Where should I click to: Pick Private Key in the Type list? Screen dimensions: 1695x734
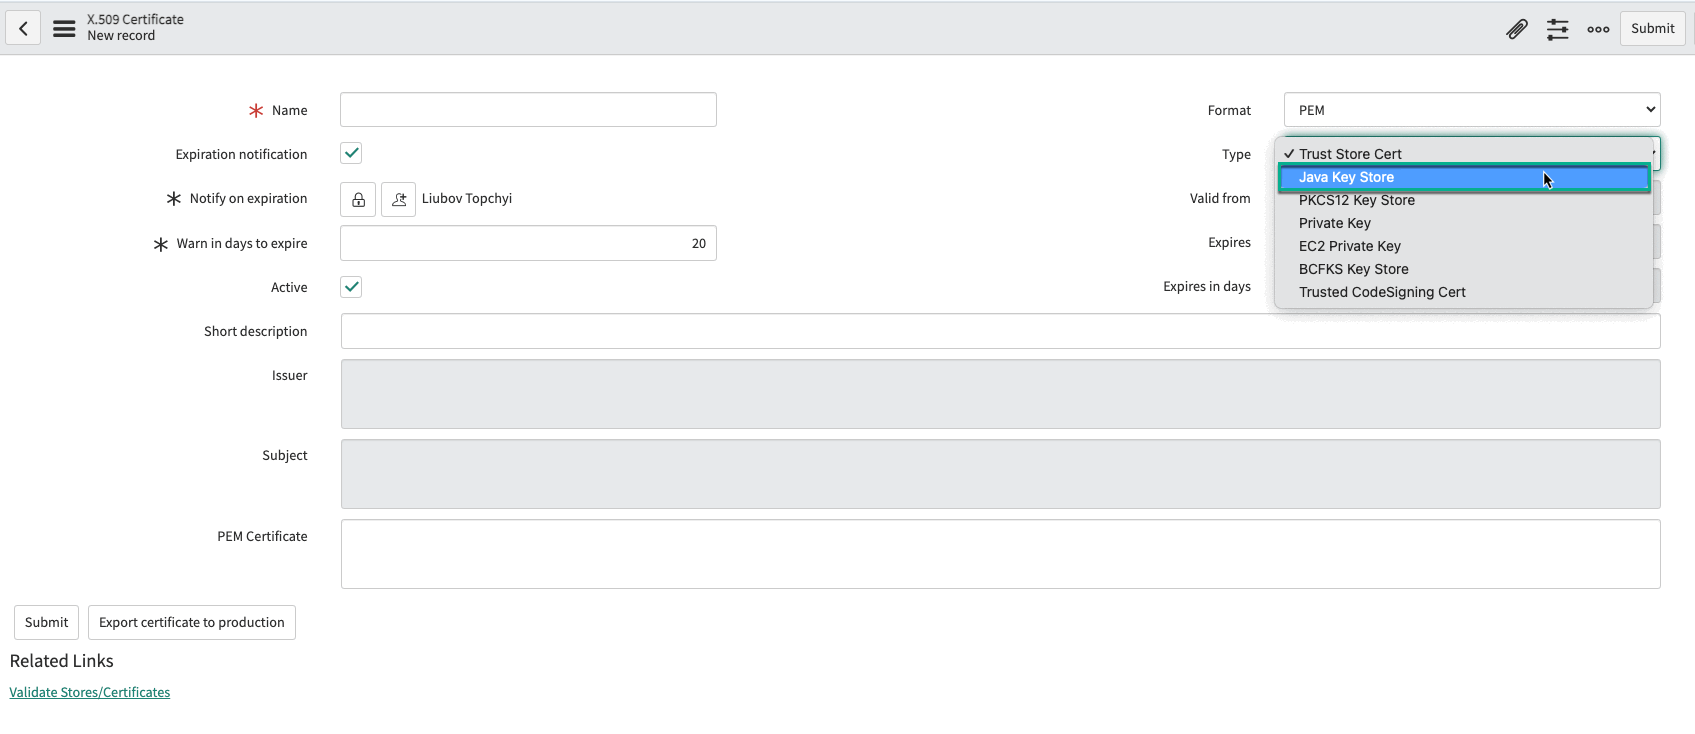(x=1334, y=223)
